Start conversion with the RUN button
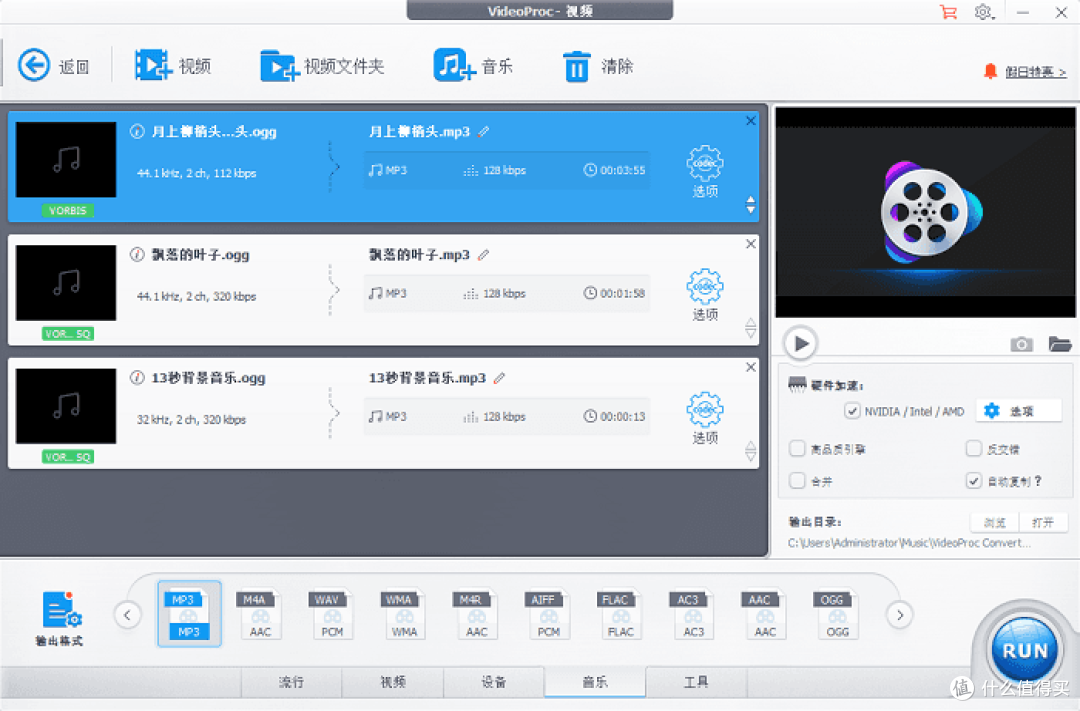The height and width of the screenshot is (711, 1080). coord(1024,650)
